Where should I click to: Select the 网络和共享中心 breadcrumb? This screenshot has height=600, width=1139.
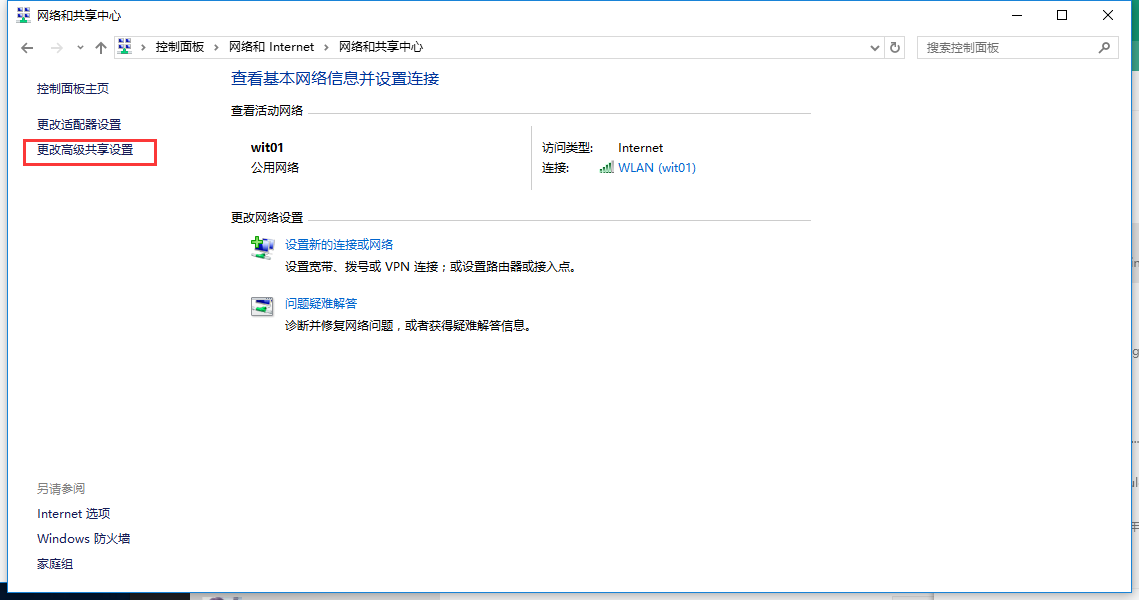click(x=381, y=47)
